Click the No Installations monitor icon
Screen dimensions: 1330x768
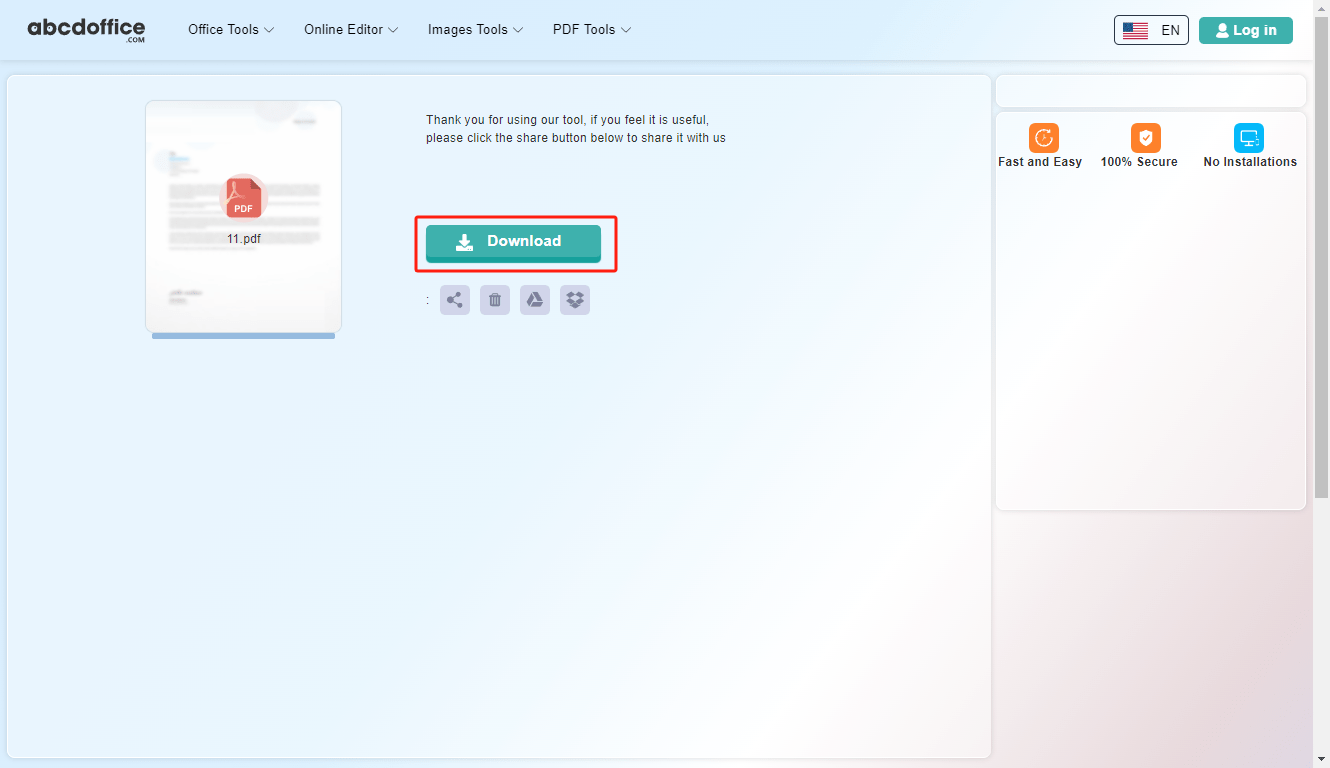click(x=1249, y=138)
